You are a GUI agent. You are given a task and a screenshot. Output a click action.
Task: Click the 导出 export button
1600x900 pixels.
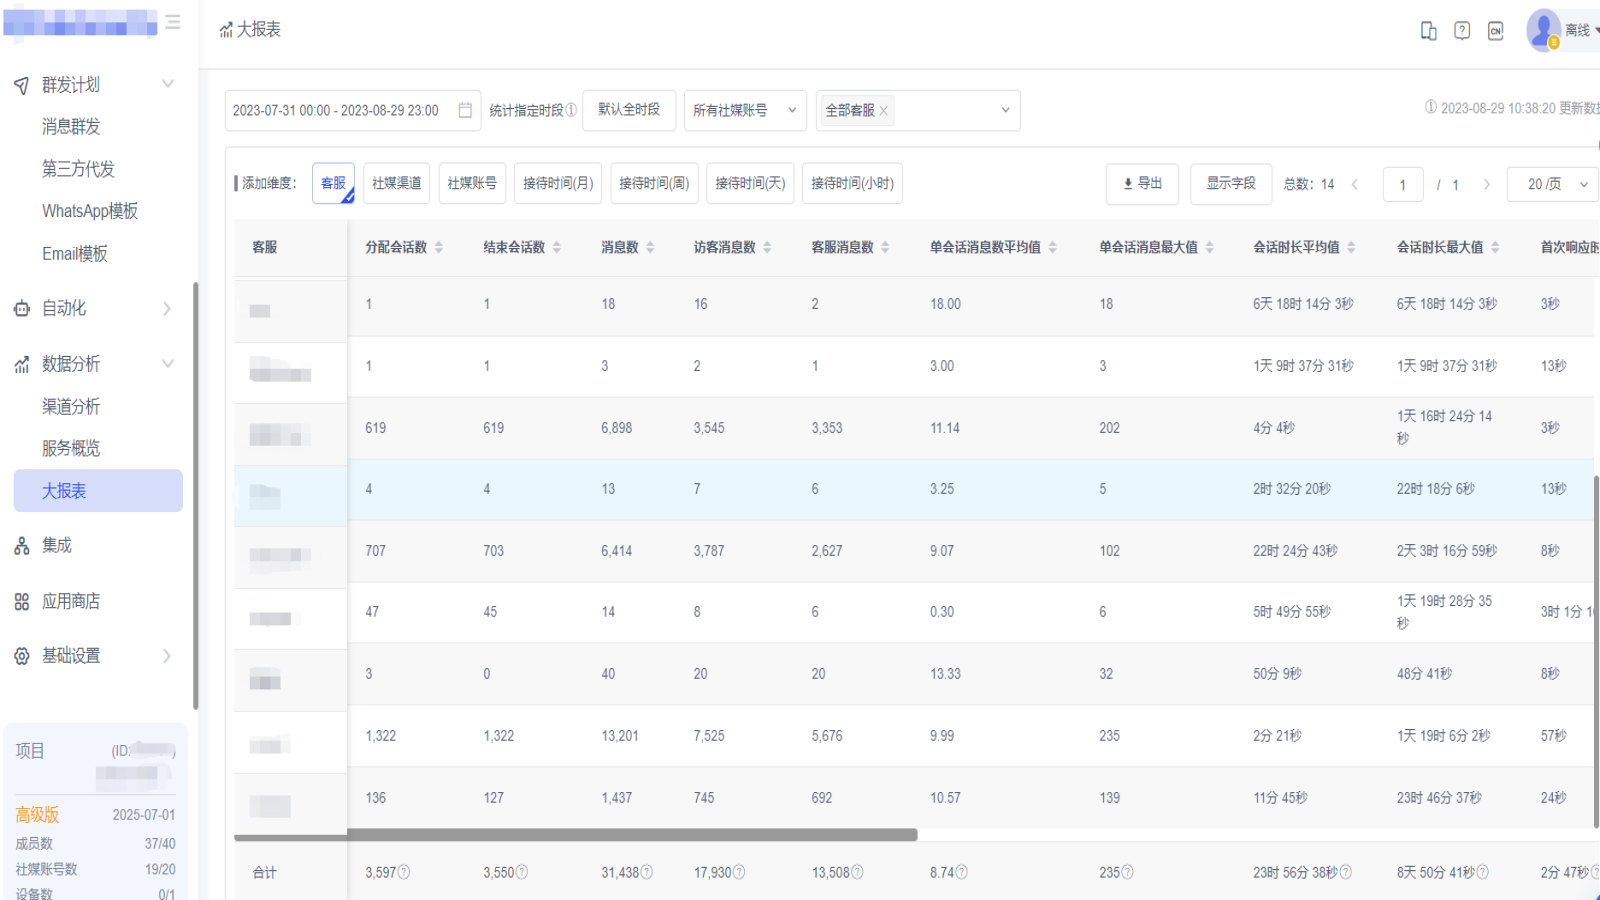click(1142, 184)
